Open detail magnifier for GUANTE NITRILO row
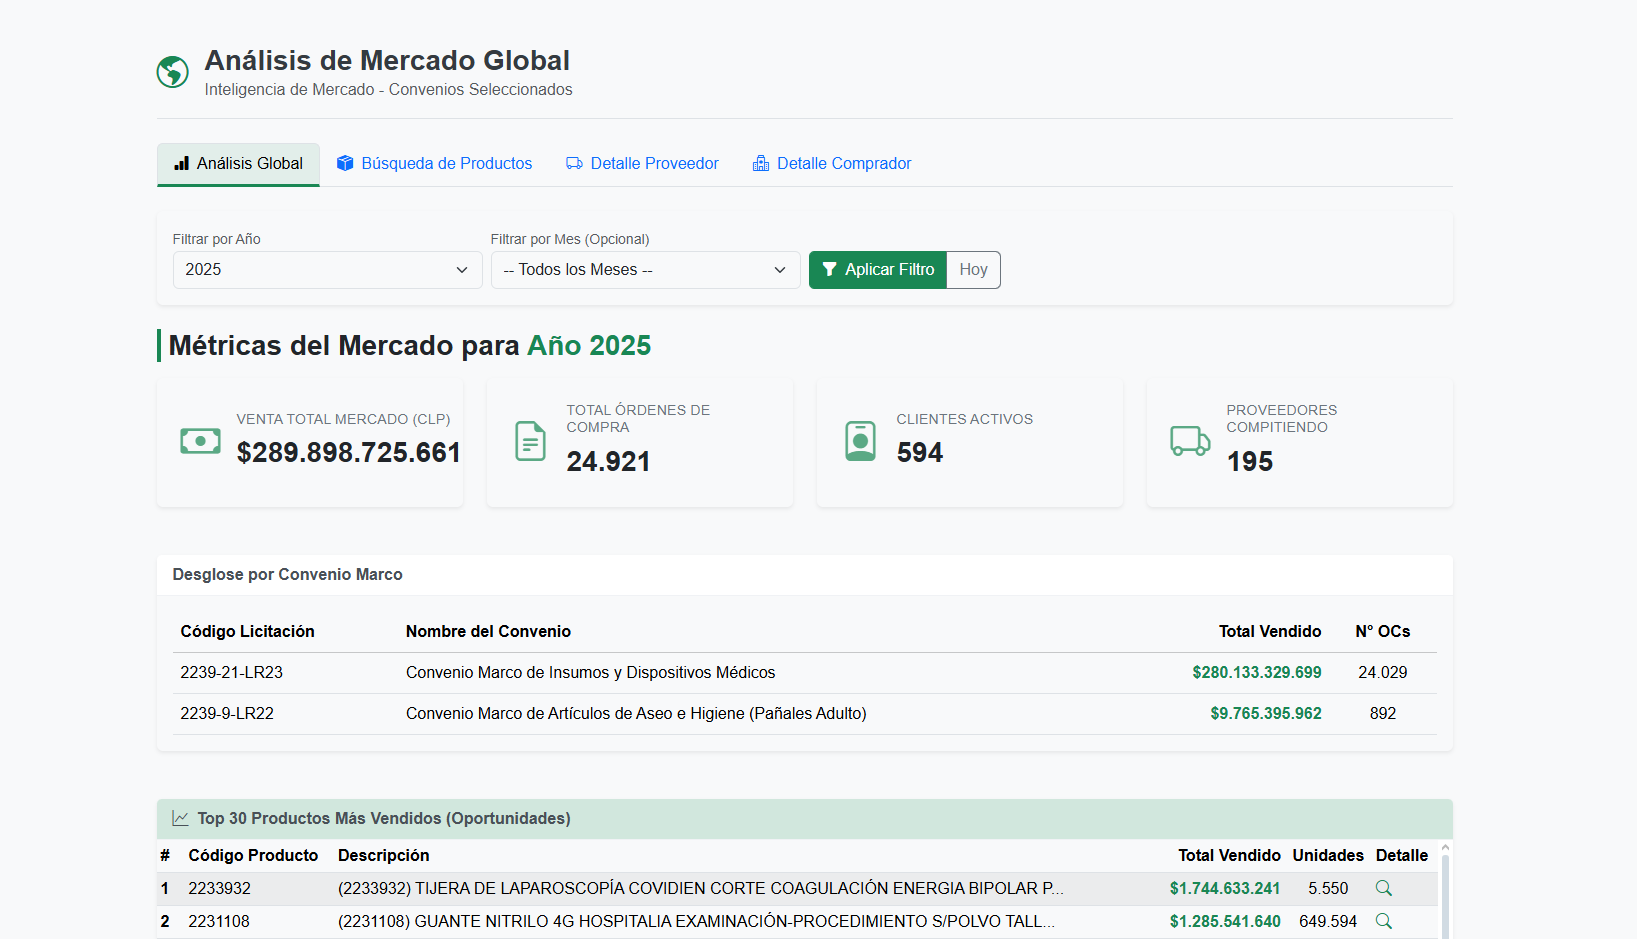Screen dimensions: 1637x939 click(1383, 921)
